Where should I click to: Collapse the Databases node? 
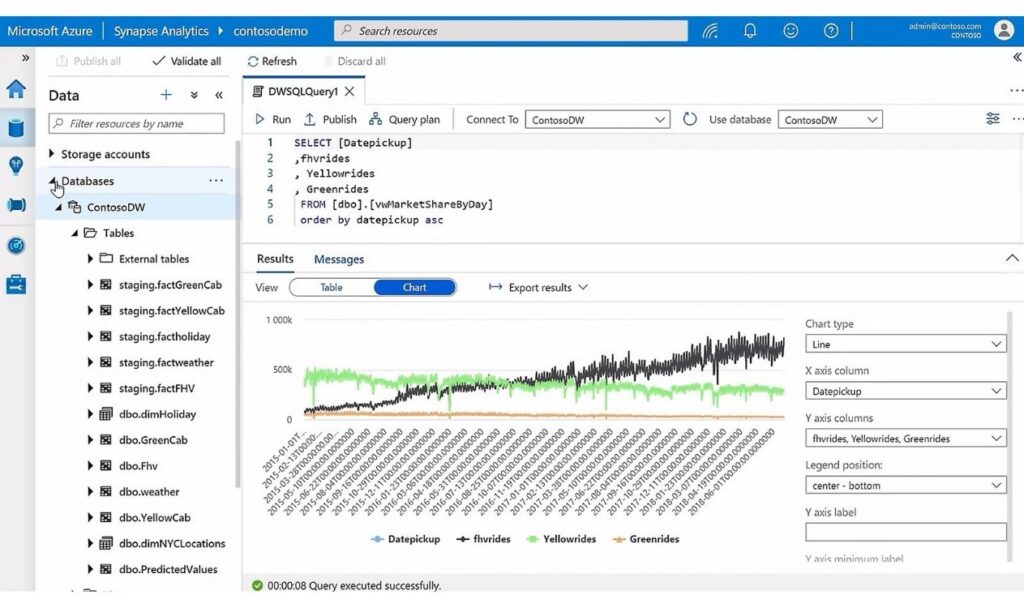coord(52,181)
